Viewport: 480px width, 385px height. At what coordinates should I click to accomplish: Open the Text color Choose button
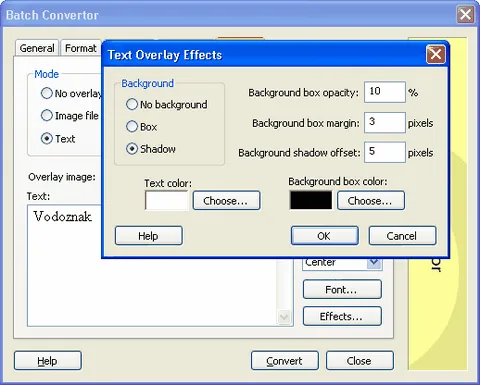[226, 200]
